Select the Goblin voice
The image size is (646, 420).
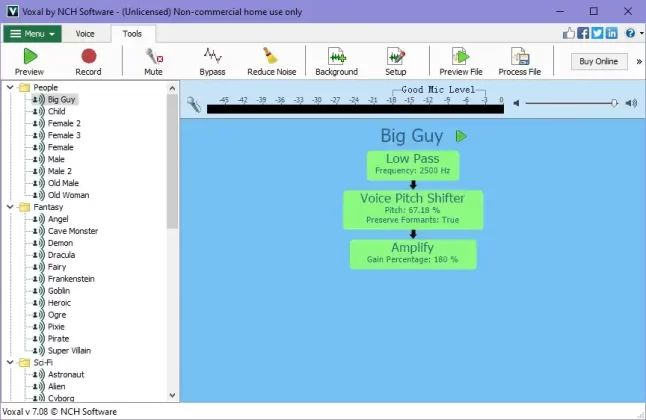pyautogui.click(x=59, y=291)
